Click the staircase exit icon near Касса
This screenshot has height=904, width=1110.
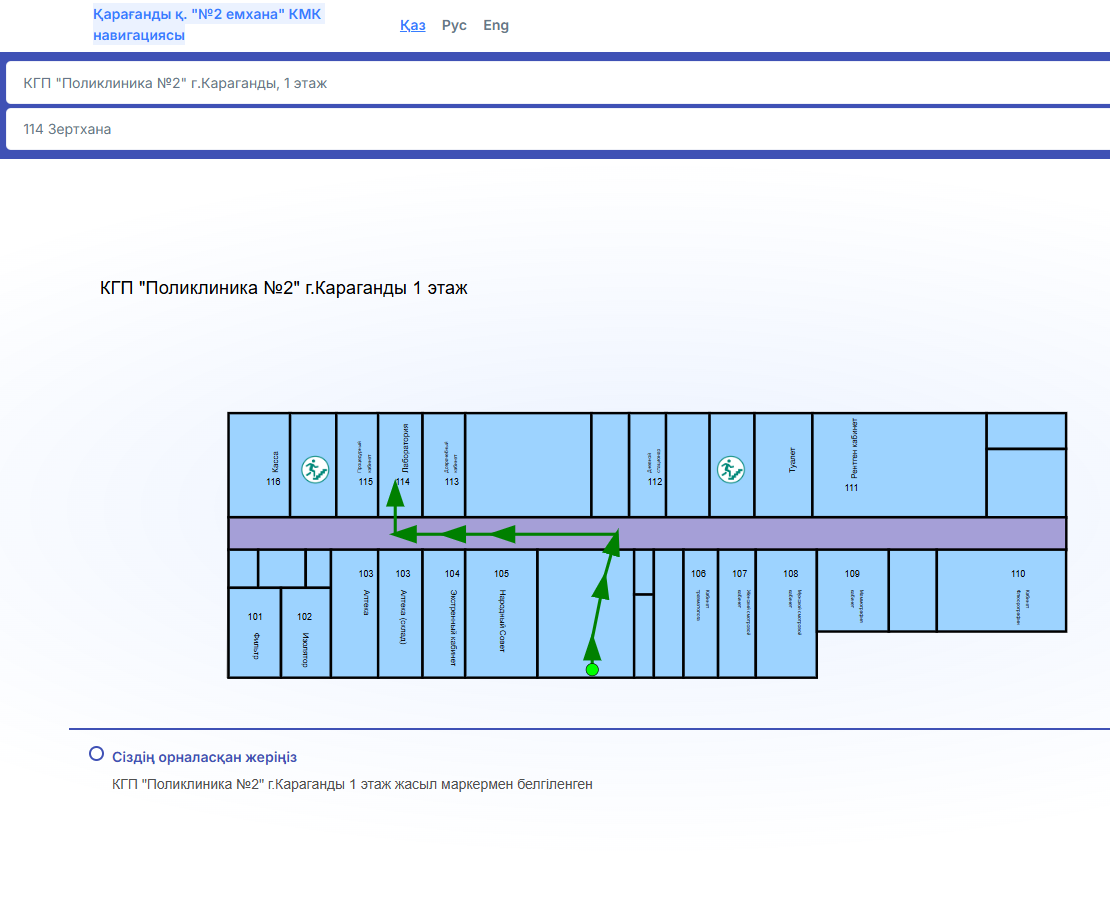click(x=315, y=469)
